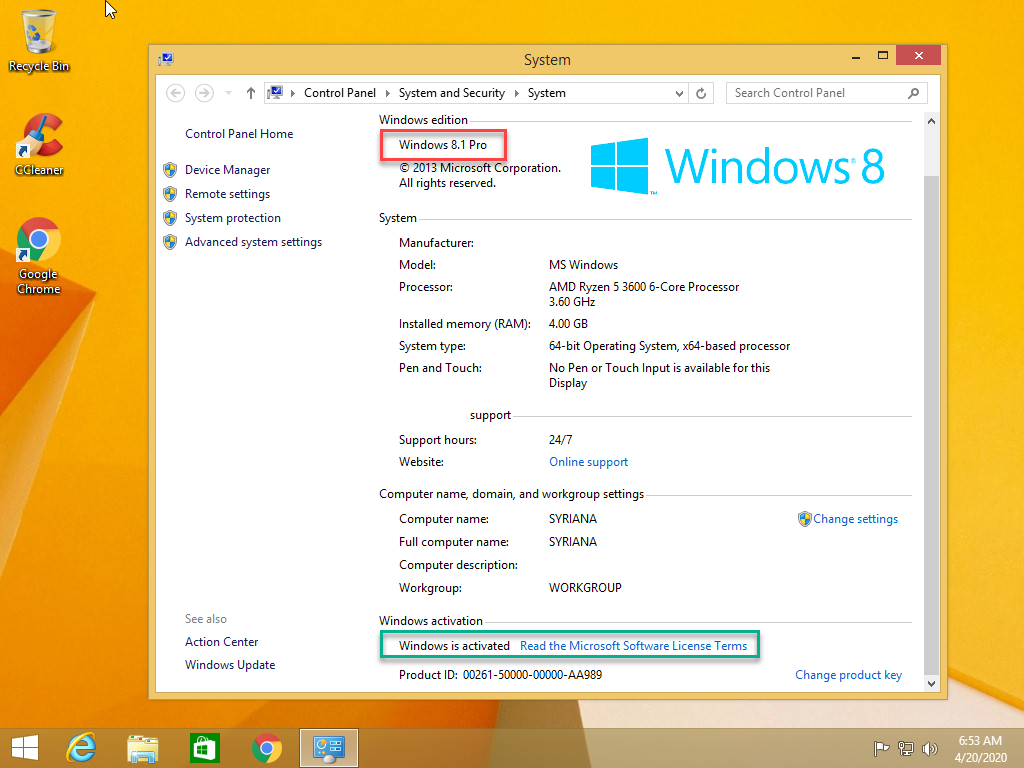Click scrollbar up arrow
This screenshot has height=768, width=1024.
(931, 121)
